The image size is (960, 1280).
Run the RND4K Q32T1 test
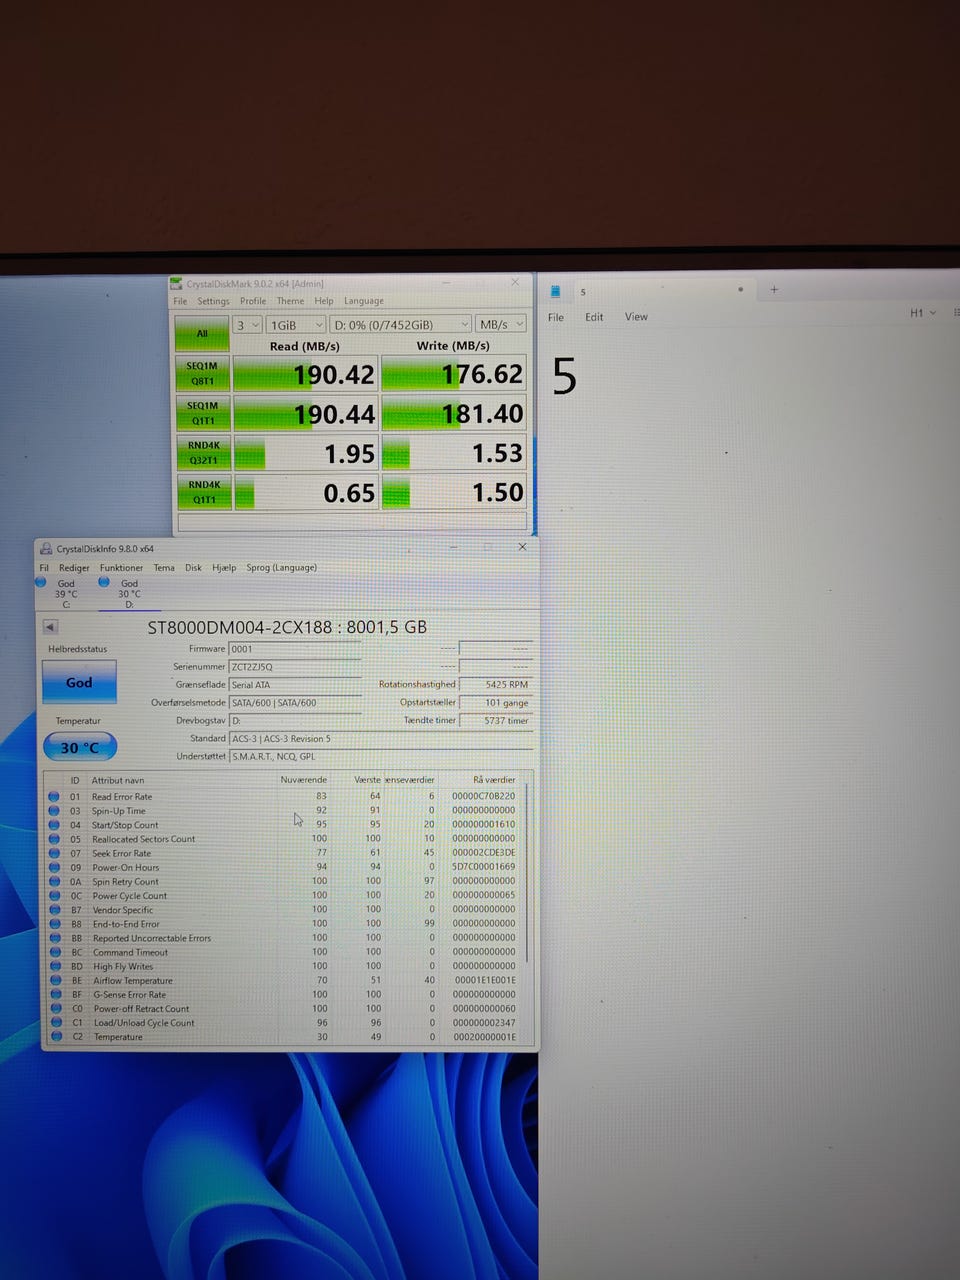click(202, 453)
